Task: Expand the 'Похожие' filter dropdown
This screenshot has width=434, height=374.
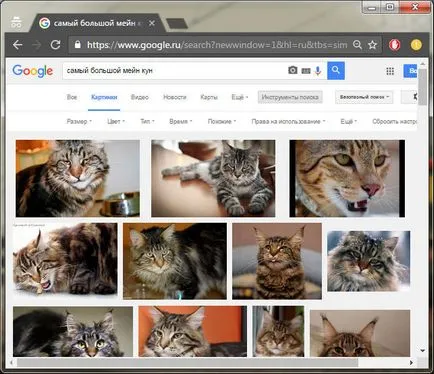Action: coord(222,122)
